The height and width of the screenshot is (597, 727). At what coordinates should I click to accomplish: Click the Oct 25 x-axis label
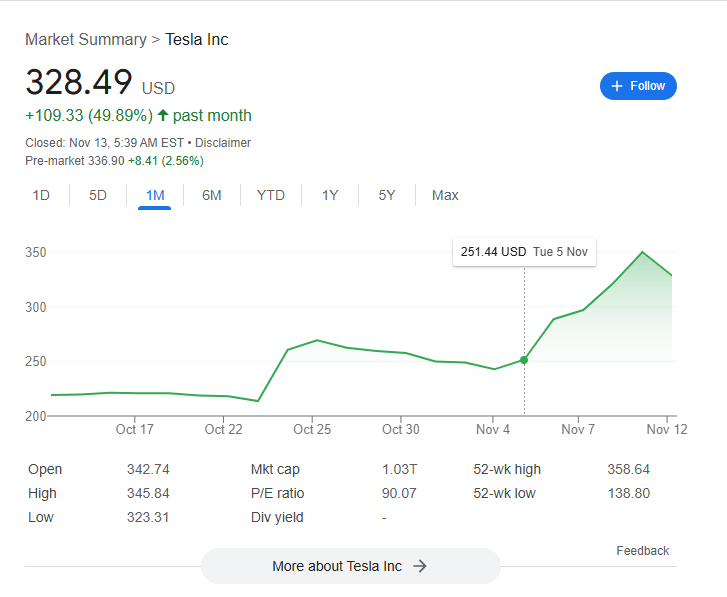[312, 429]
